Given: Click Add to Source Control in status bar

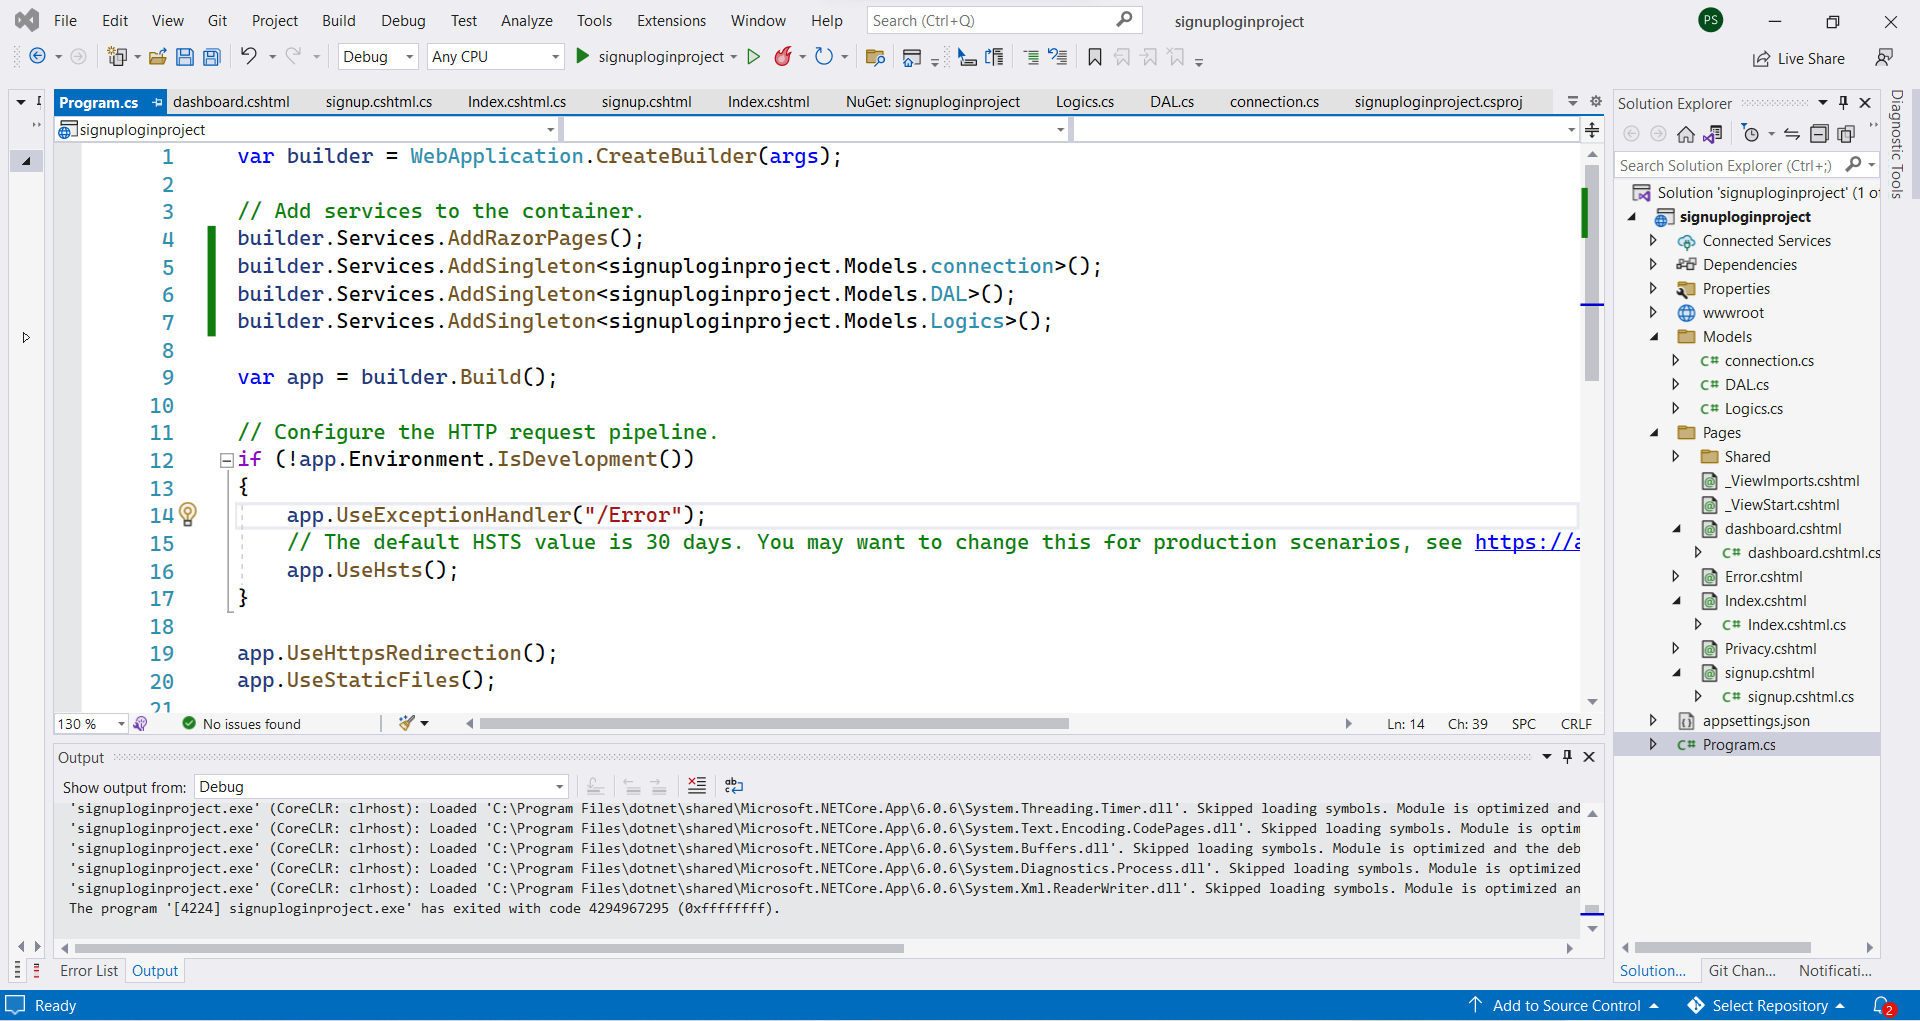Looking at the screenshot, I should [x=1565, y=1006].
